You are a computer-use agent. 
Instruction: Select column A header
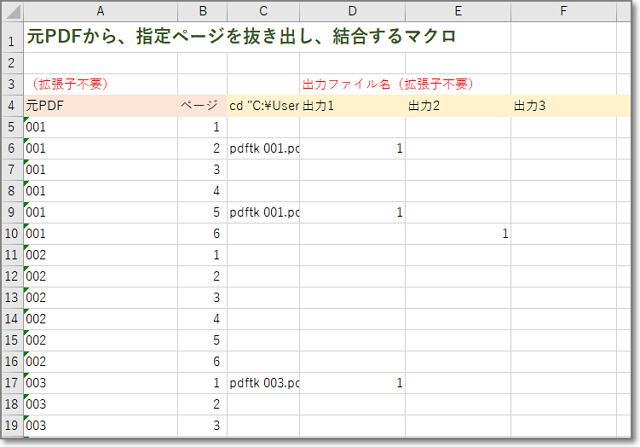point(100,11)
